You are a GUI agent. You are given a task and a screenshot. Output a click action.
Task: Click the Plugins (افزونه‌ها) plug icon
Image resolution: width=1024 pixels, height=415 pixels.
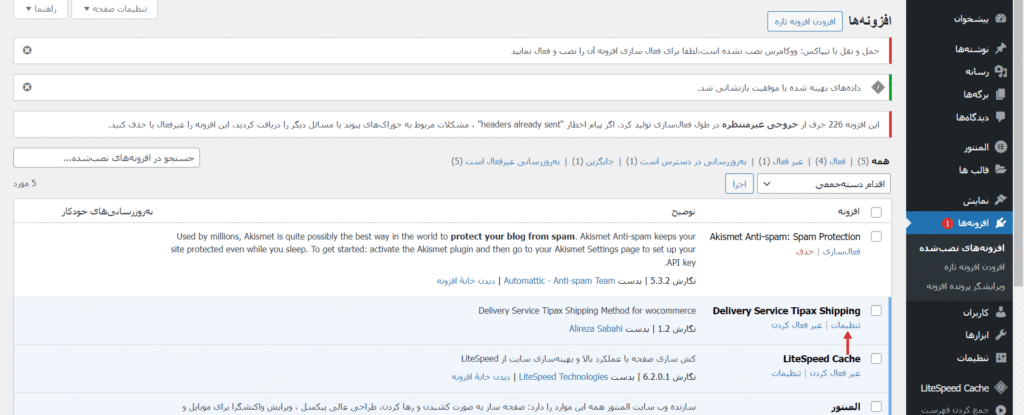pyautogui.click(x=1000, y=223)
